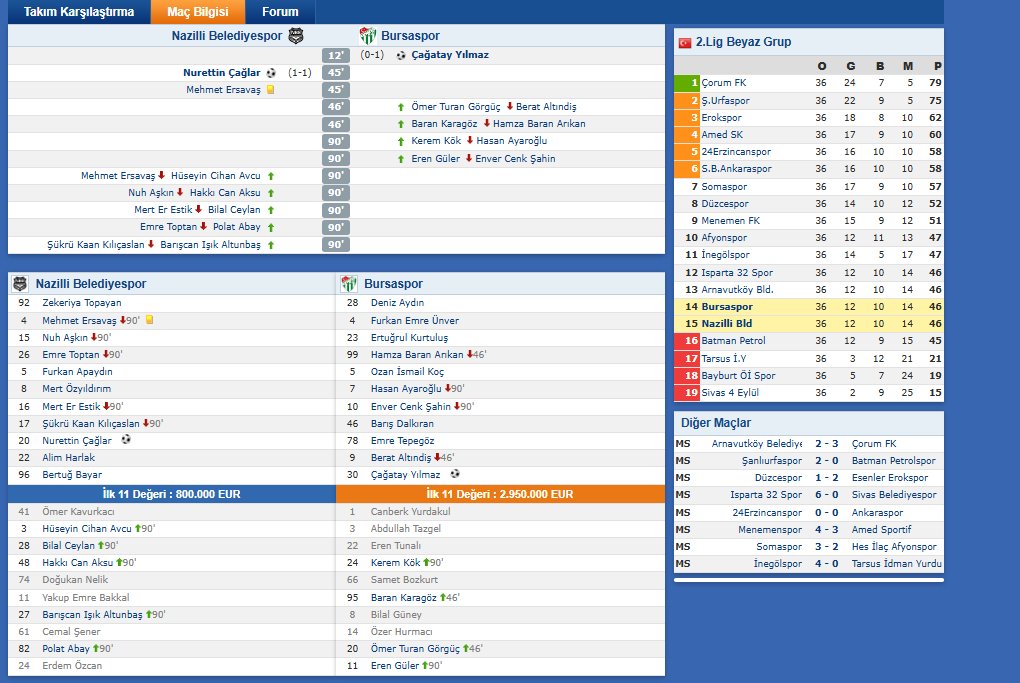This screenshot has height=683, width=1020.
Task: Click Turkish flag icon beside 2.Lig Beyaz Grup
Action: (x=685, y=43)
